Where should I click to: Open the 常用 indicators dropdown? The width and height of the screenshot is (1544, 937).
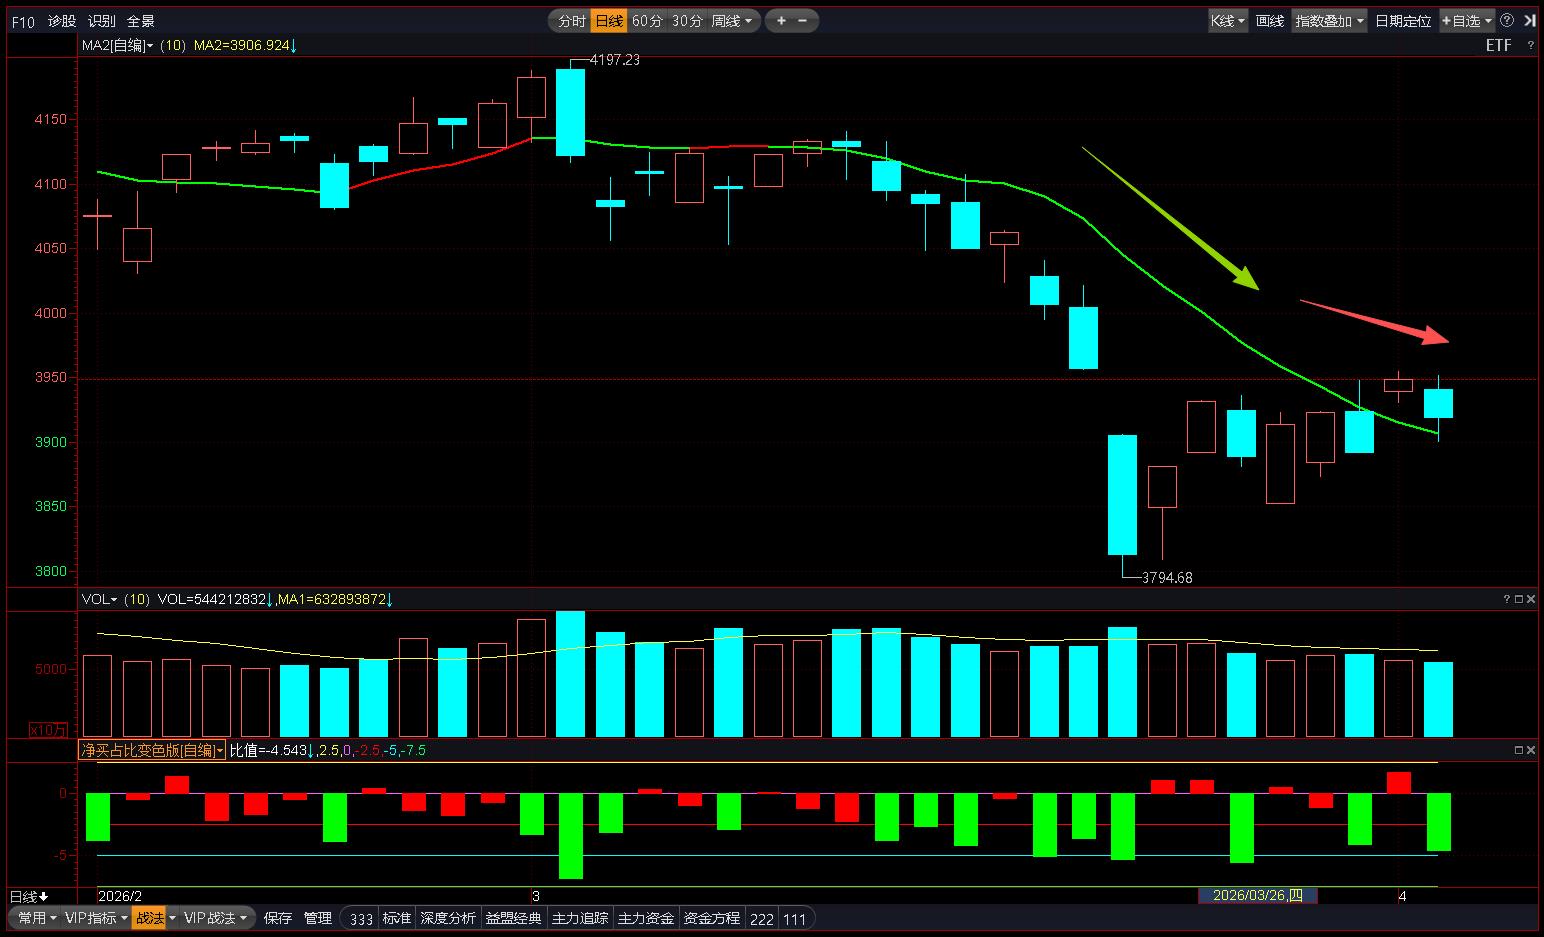pos(37,918)
